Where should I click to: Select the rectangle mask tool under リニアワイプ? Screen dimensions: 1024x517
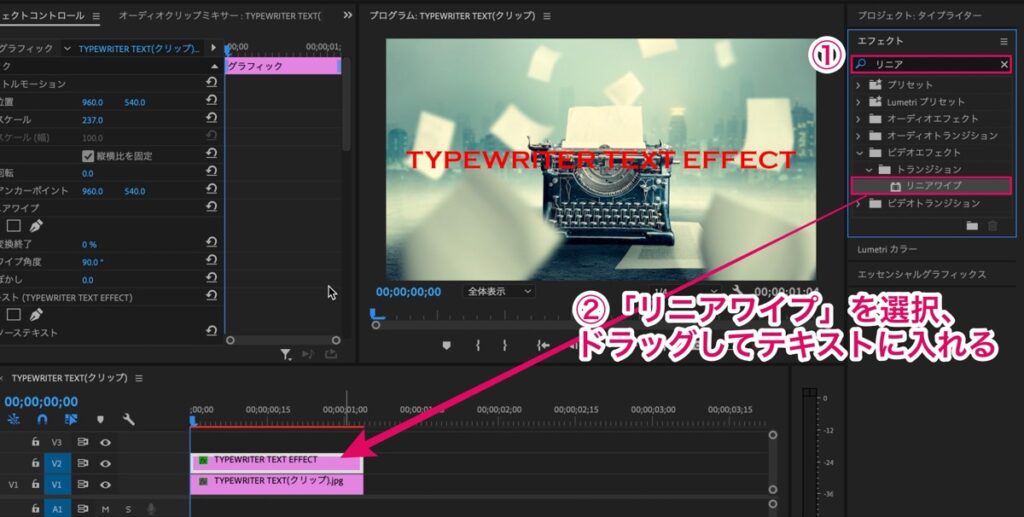pyautogui.click(x=14, y=226)
